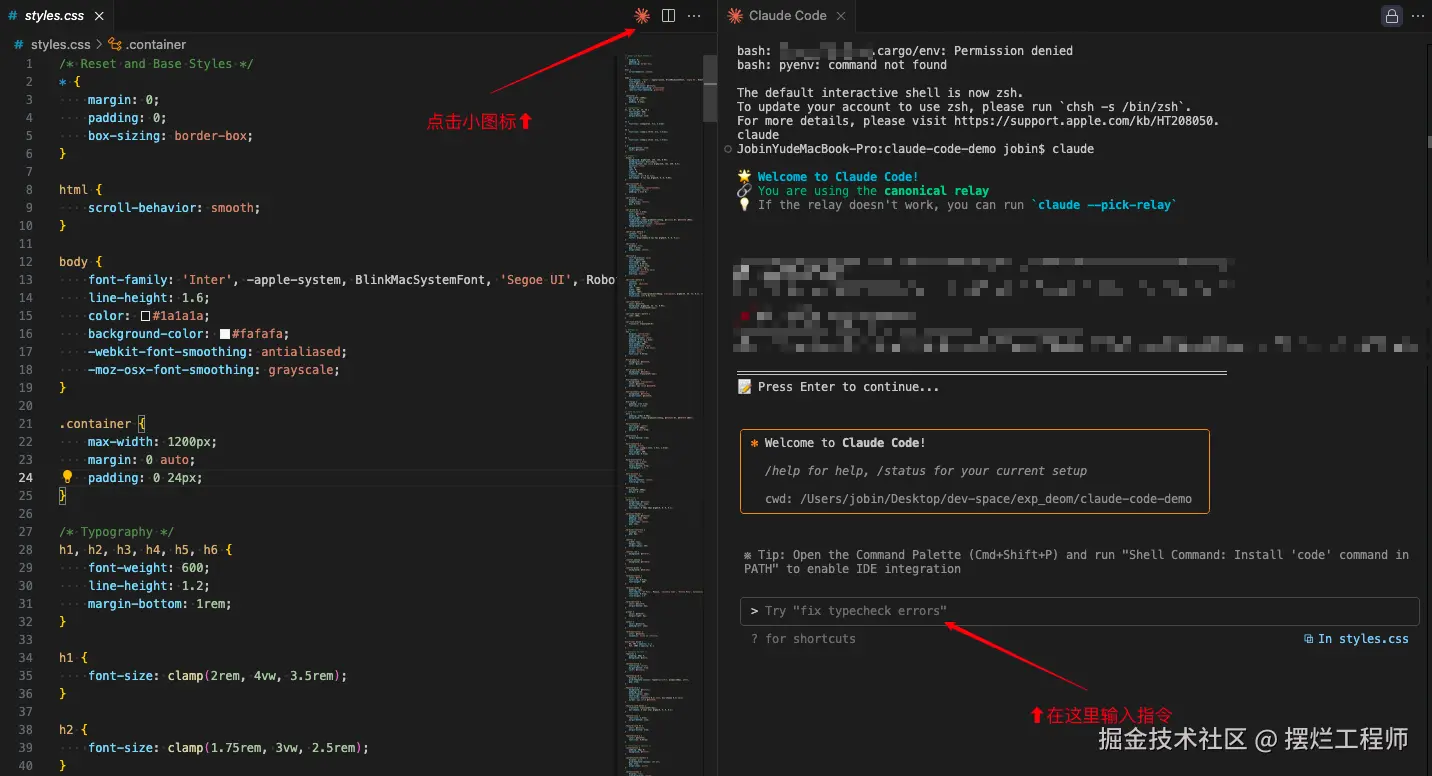Click the 'bash: pyenv: command not found' line
This screenshot has height=776, width=1432.
pyautogui.click(x=842, y=65)
